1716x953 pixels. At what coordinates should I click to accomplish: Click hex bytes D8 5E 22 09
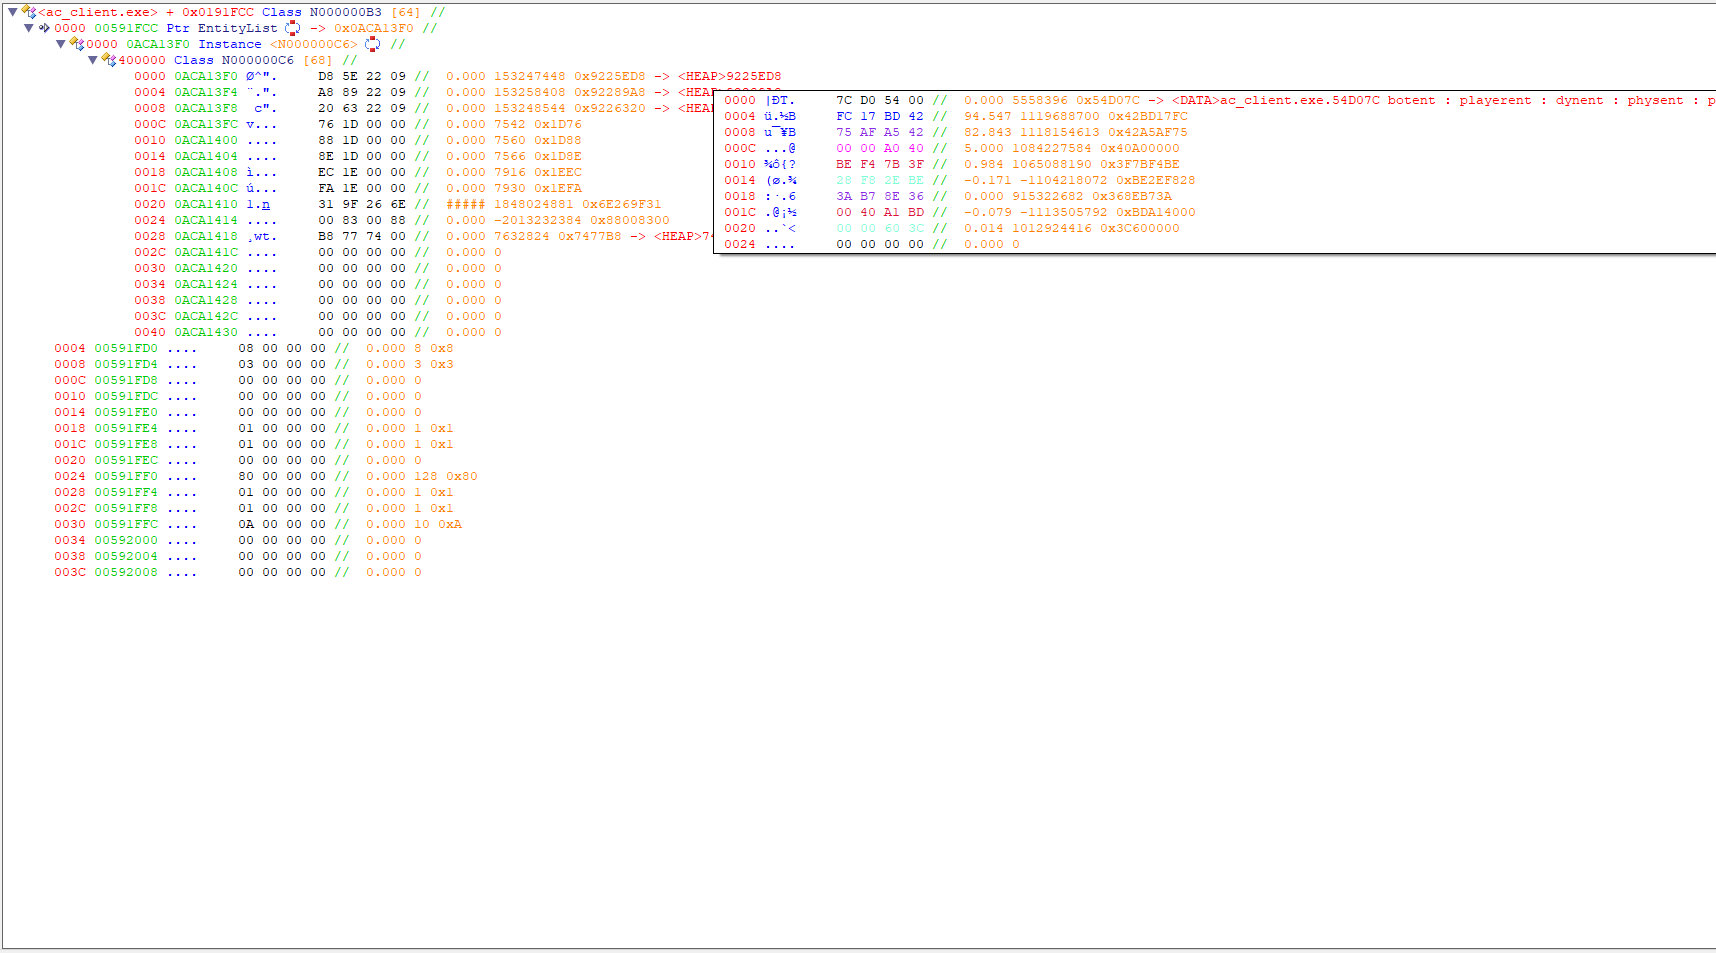pyautogui.click(x=362, y=76)
